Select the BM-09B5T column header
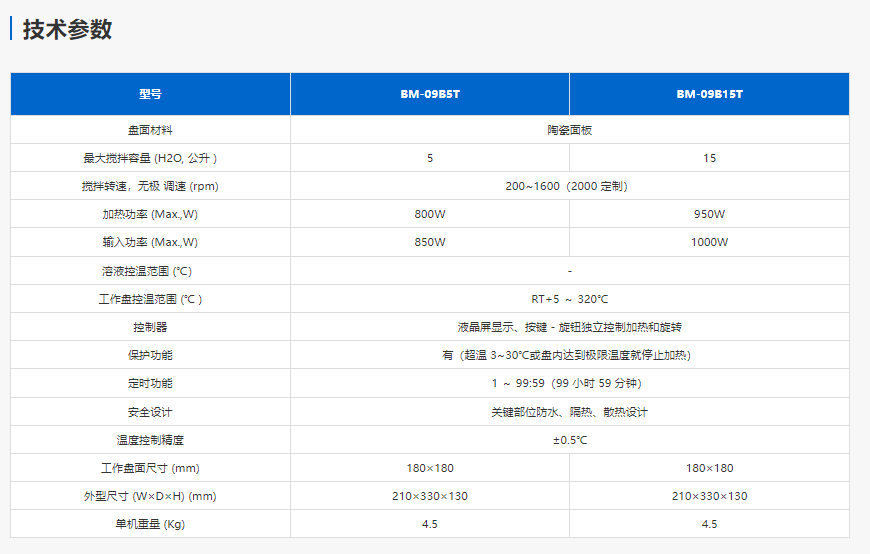 point(430,95)
